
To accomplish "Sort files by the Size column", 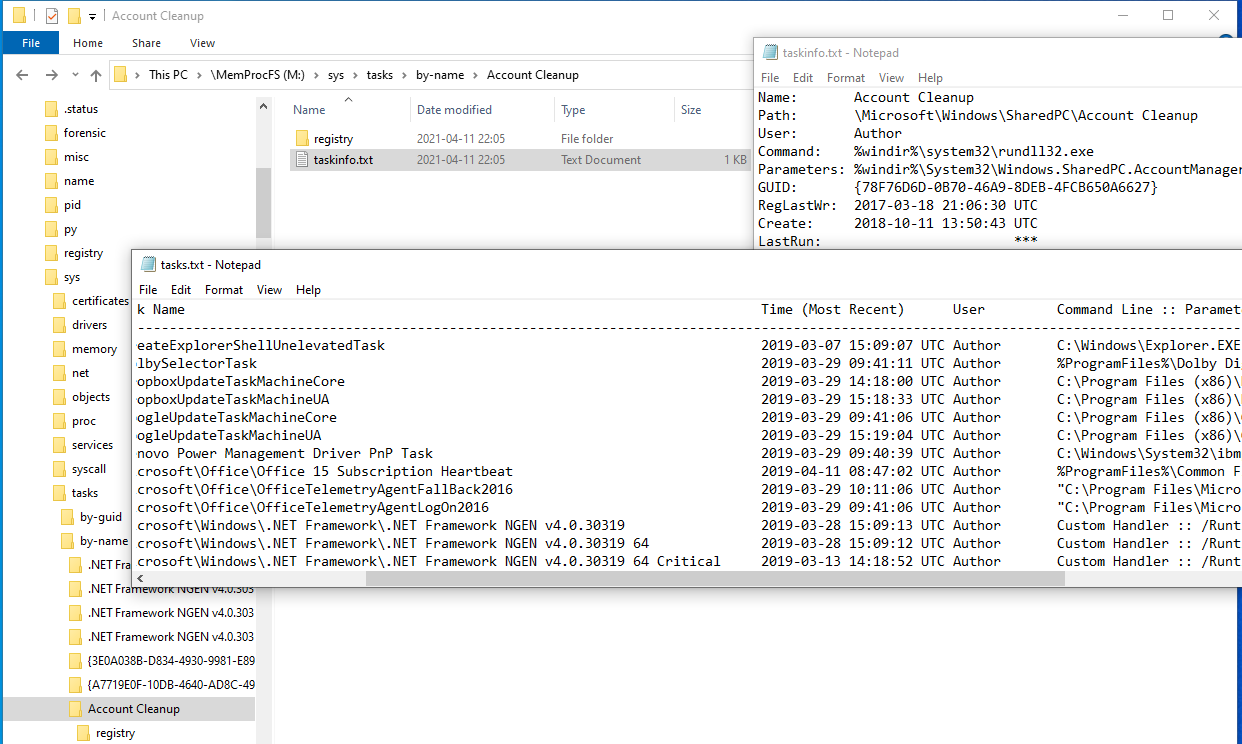I will click(x=691, y=110).
